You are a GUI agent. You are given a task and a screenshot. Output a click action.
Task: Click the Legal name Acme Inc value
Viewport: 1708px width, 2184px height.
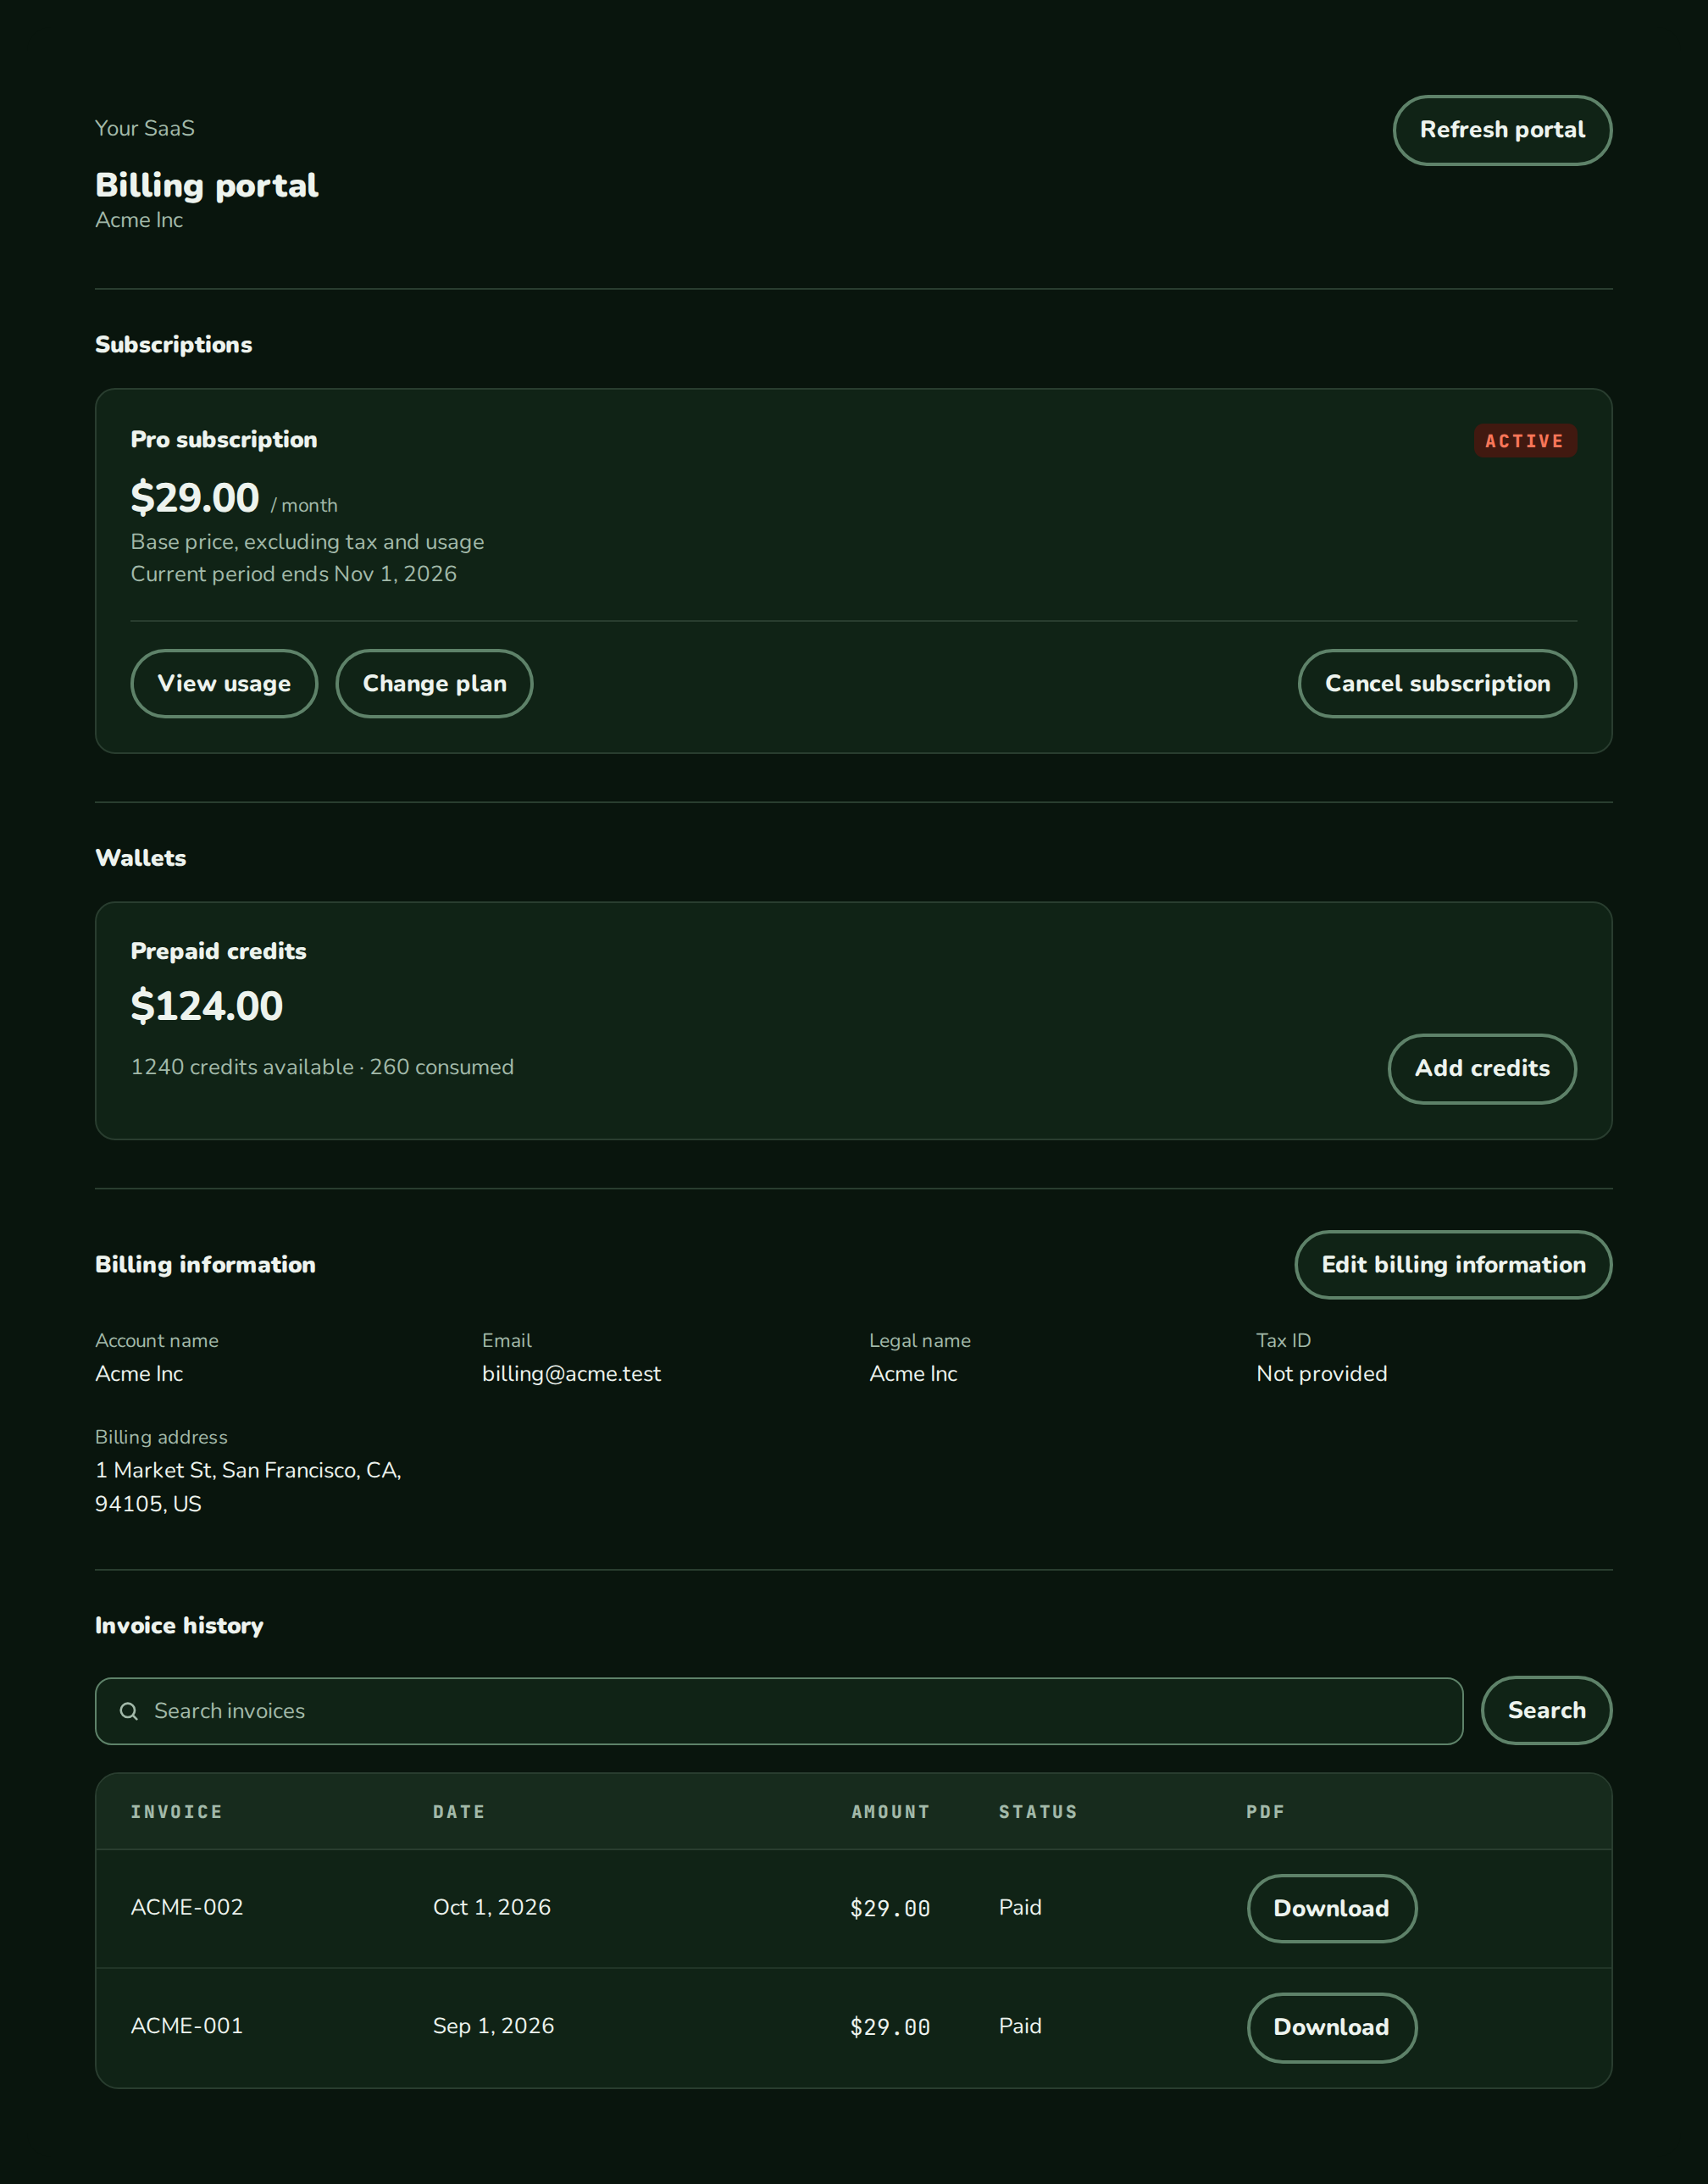[913, 1374]
